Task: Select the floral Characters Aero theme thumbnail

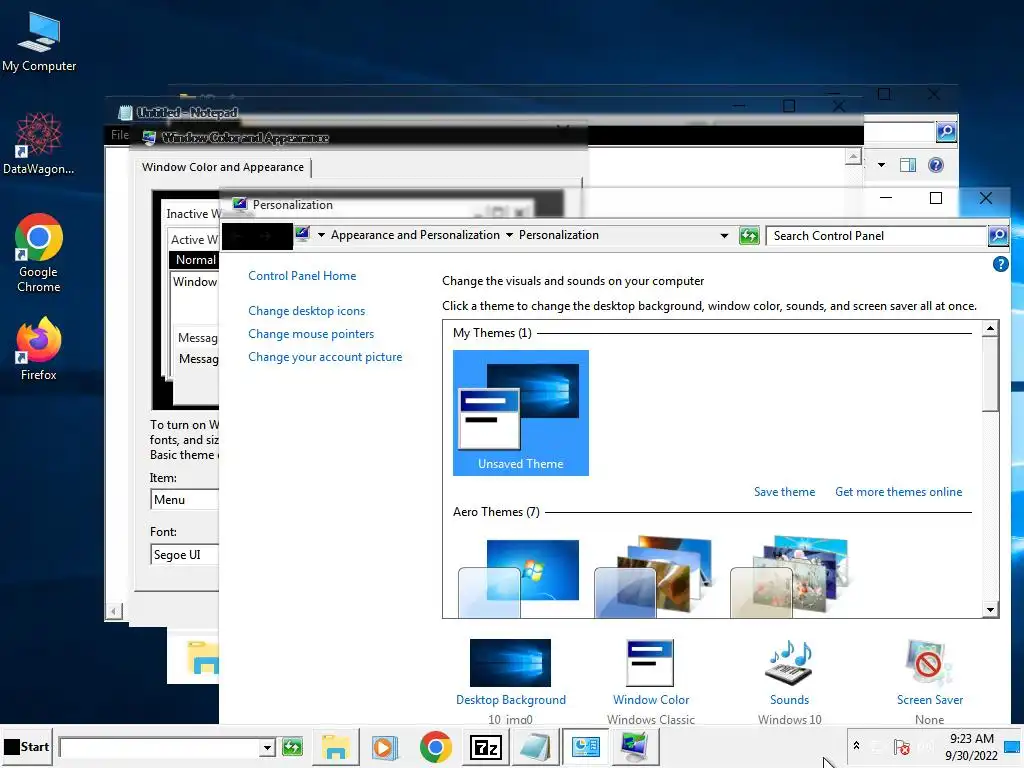Action: click(x=790, y=577)
